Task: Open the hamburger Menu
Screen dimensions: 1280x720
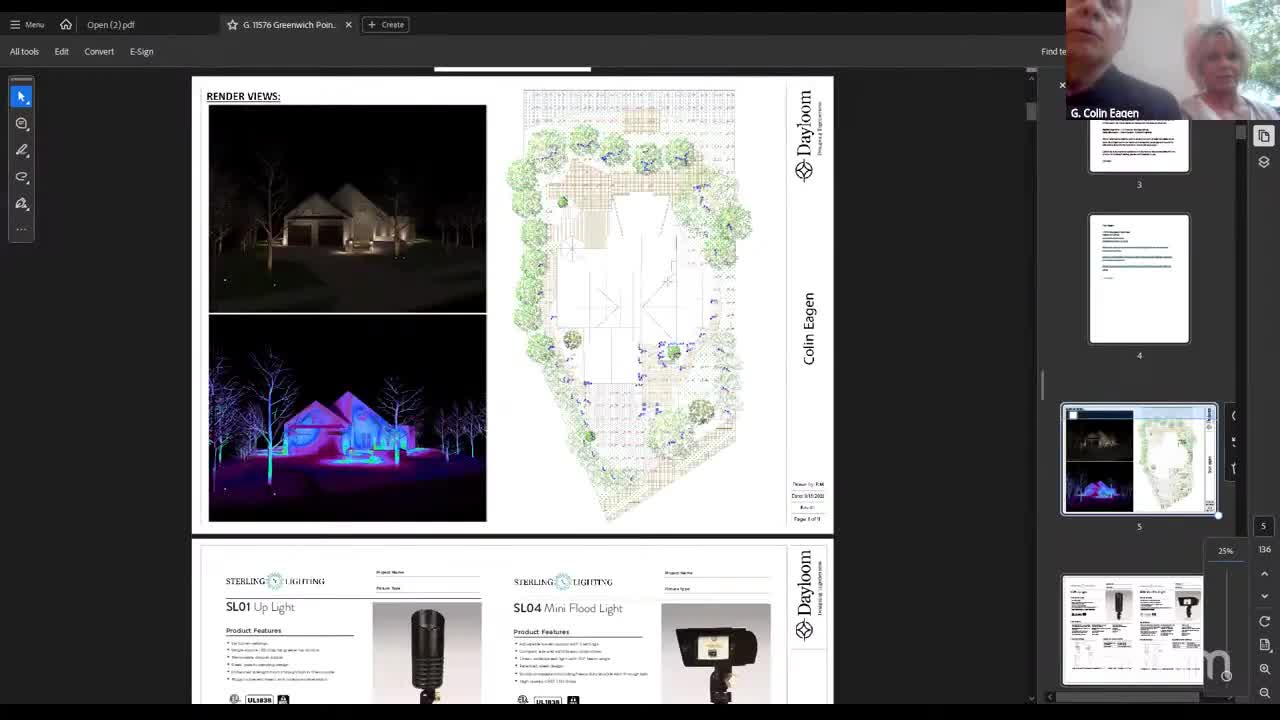Action: 27,24
